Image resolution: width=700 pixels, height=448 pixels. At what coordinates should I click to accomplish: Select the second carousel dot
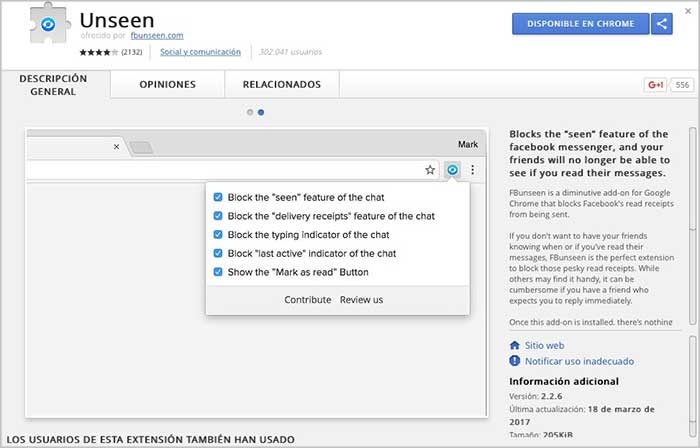tap(261, 112)
